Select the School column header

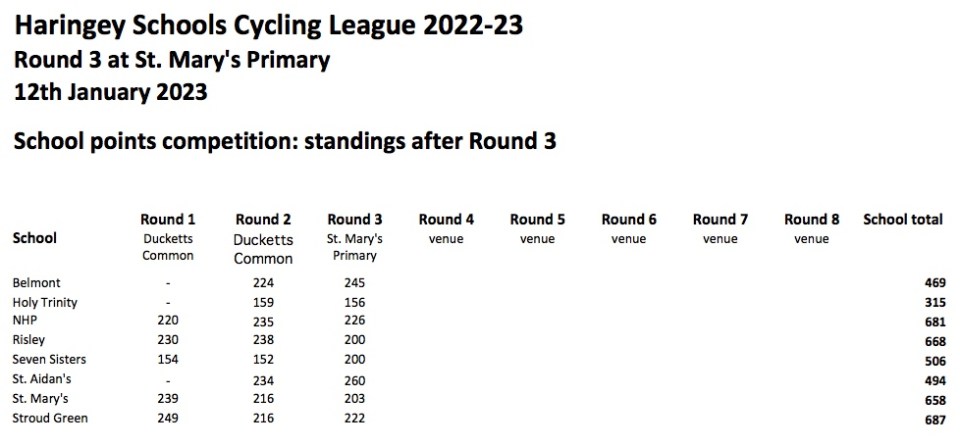point(34,238)
